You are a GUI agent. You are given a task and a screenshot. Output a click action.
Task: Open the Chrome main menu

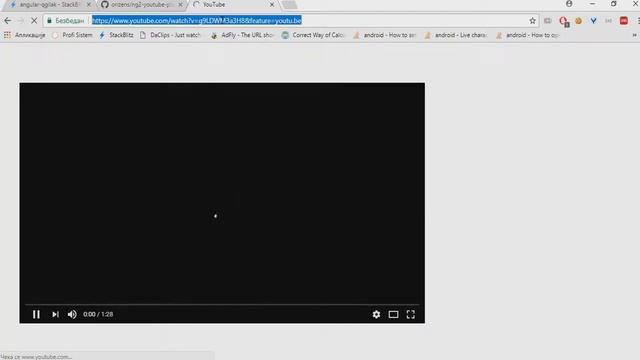click(638, 20)
